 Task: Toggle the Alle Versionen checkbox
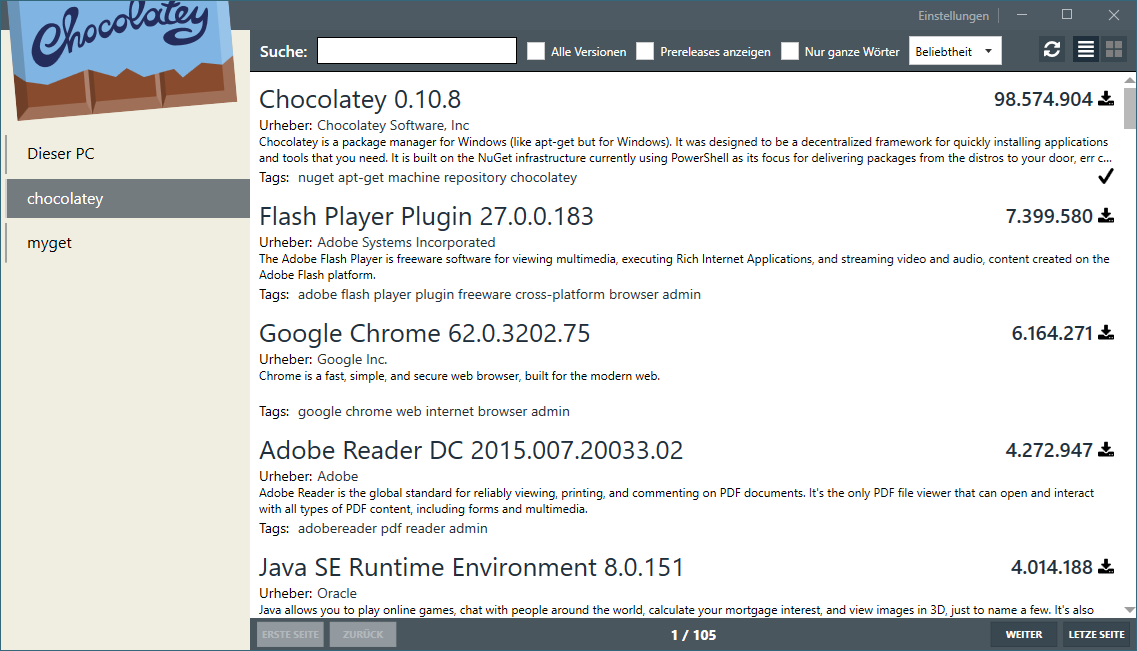(x=536, y=51)
